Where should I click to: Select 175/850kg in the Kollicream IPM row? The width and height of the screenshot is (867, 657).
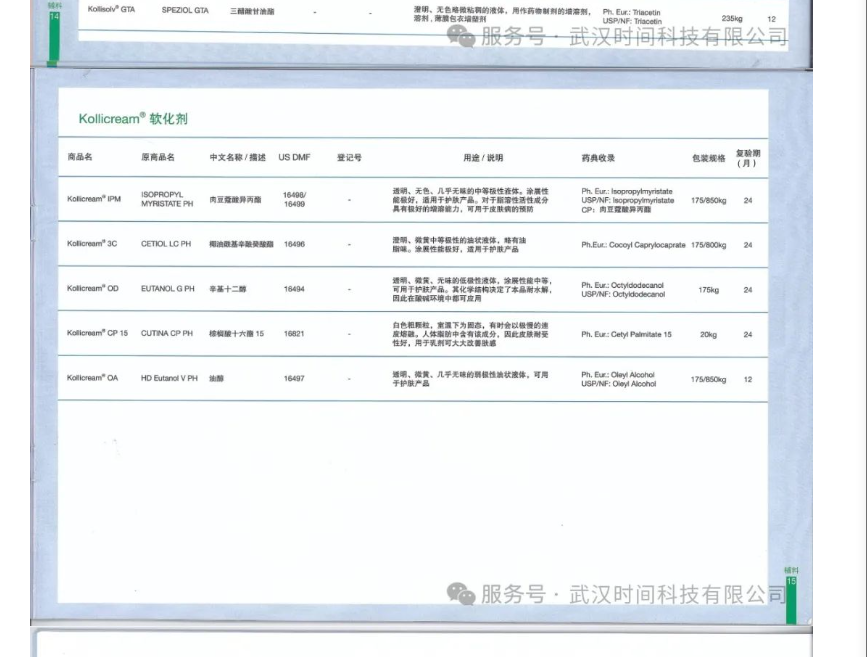point(708,201)
